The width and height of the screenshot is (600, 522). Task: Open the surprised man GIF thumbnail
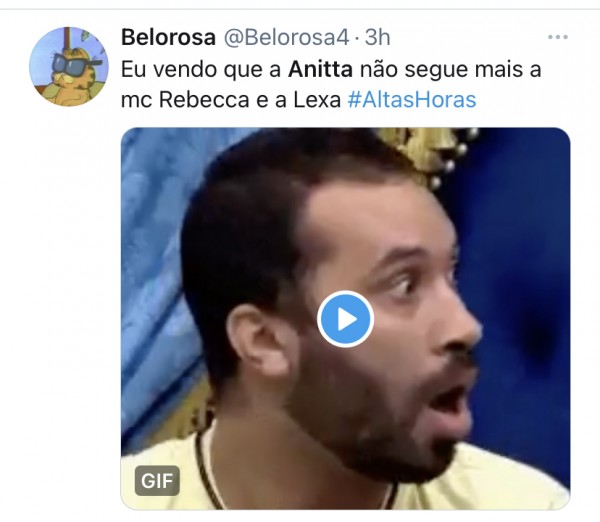click(x=345, y=318)
